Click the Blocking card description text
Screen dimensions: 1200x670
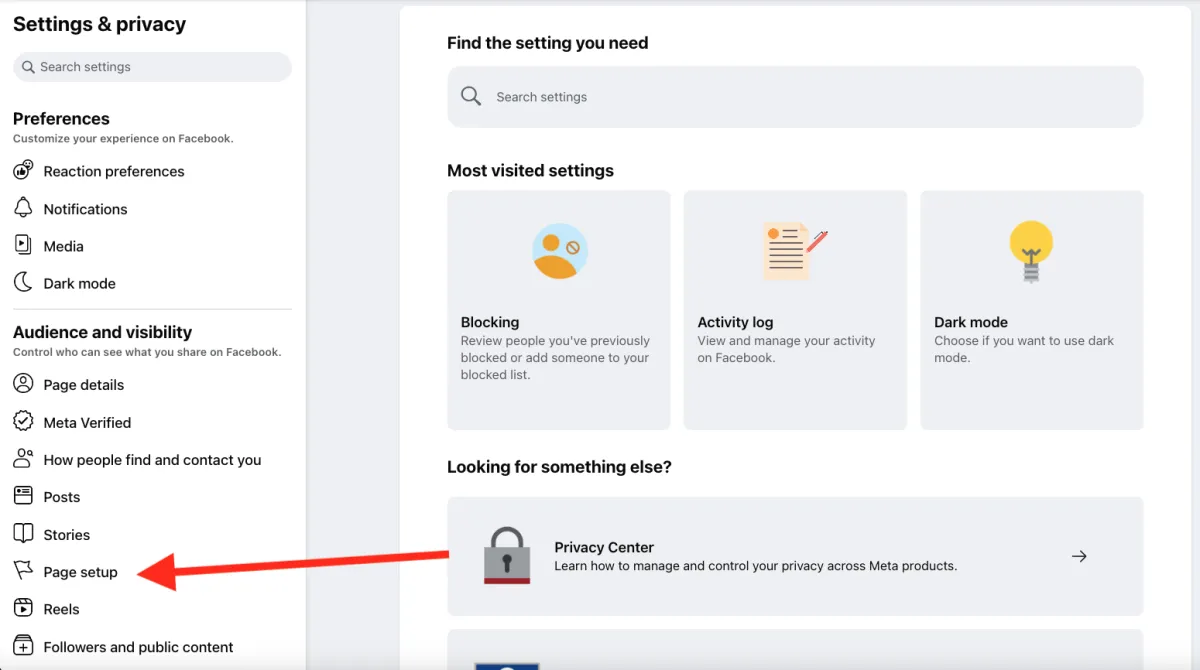(556, 358)
